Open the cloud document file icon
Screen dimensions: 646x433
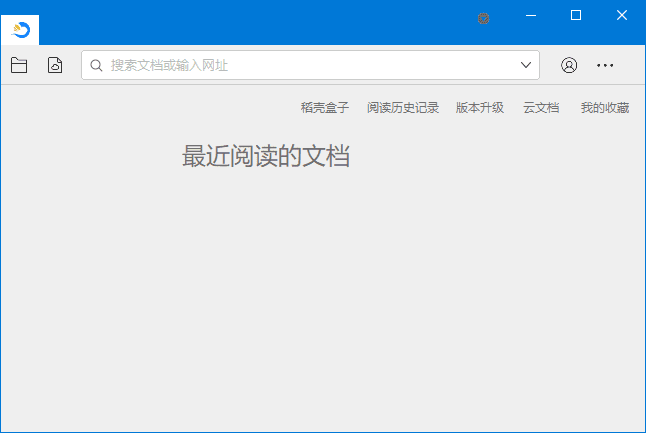click(55, 65)
